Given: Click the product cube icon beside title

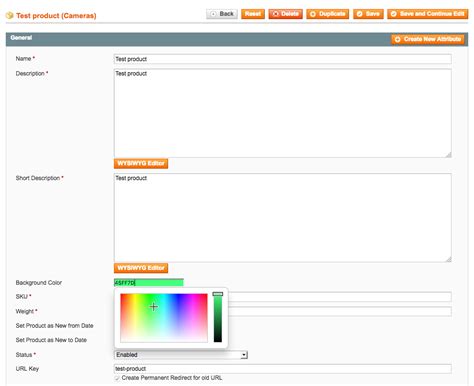Looking at the screenshot, I should (10, 15).
